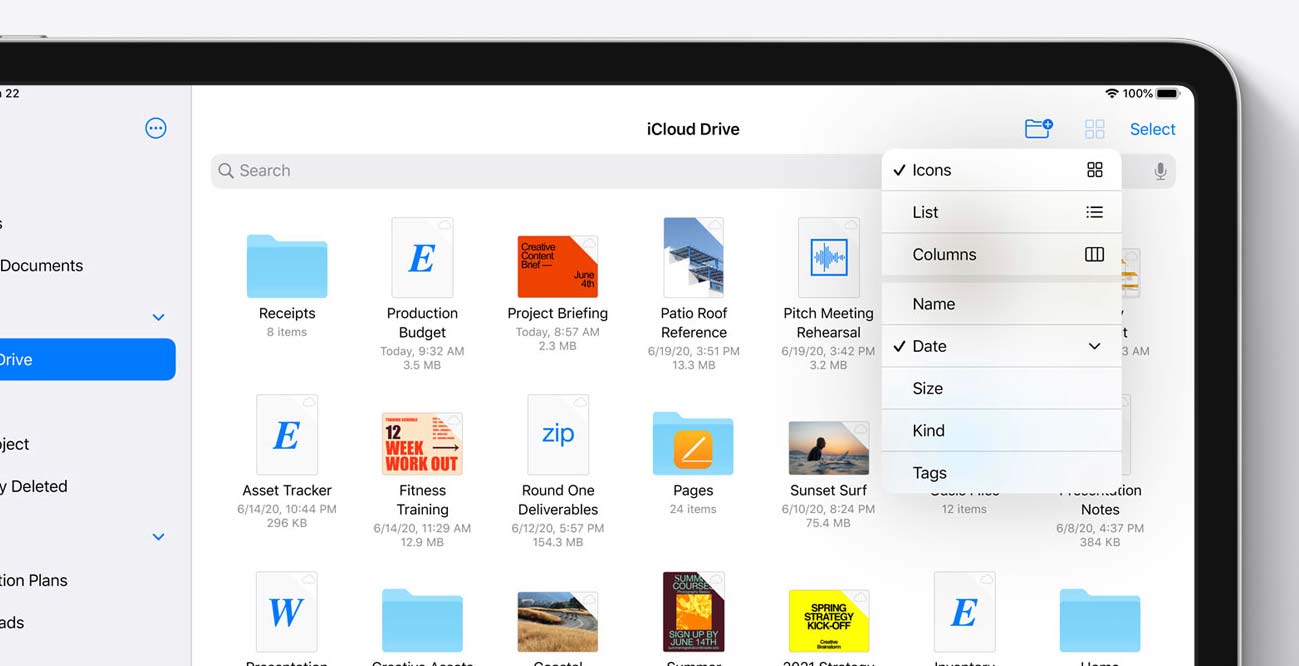Sort files by Size

tap(1001, 388)
